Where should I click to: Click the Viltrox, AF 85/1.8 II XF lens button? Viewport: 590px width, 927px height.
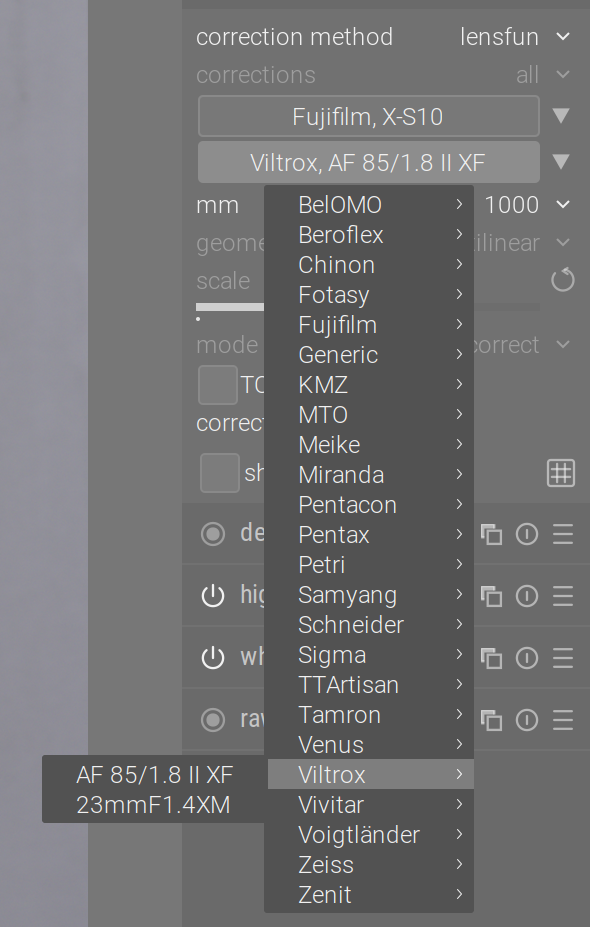click(x=368, y=161)
